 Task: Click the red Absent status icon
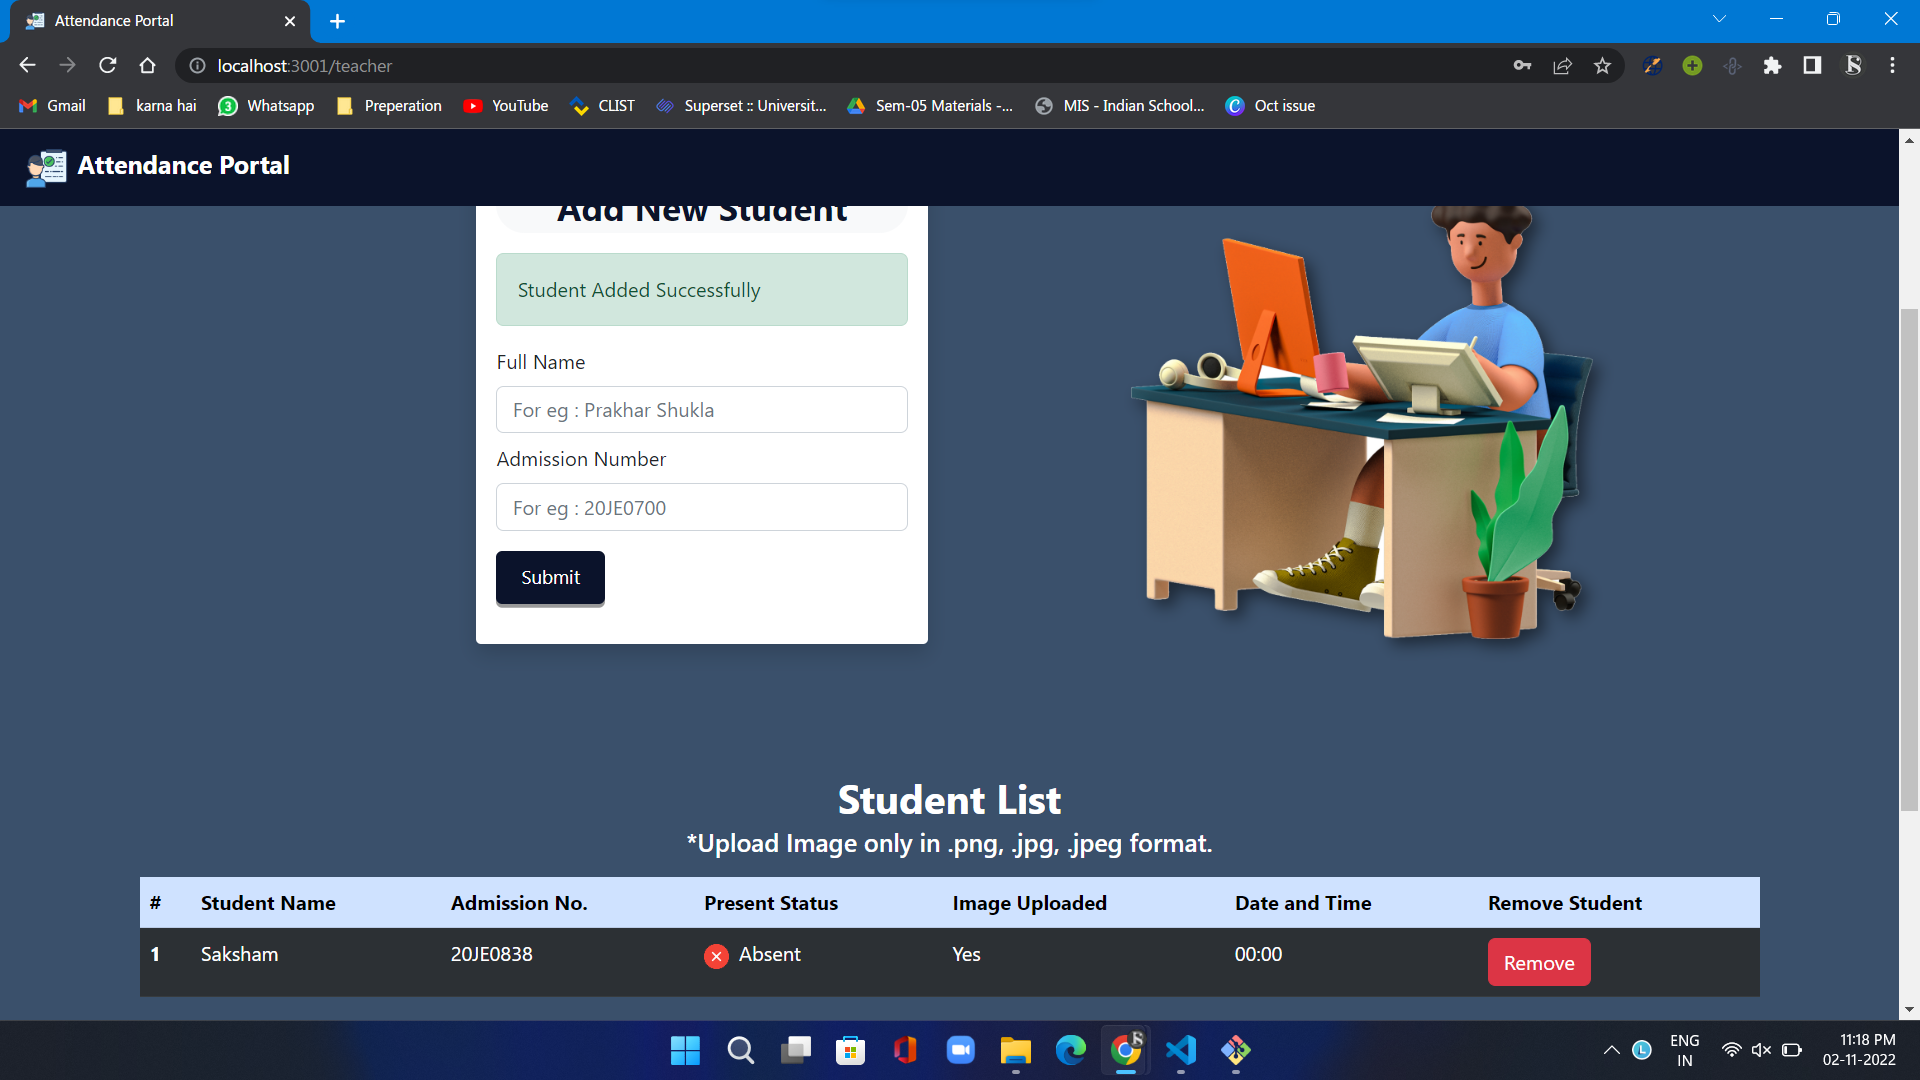point(716,956)
